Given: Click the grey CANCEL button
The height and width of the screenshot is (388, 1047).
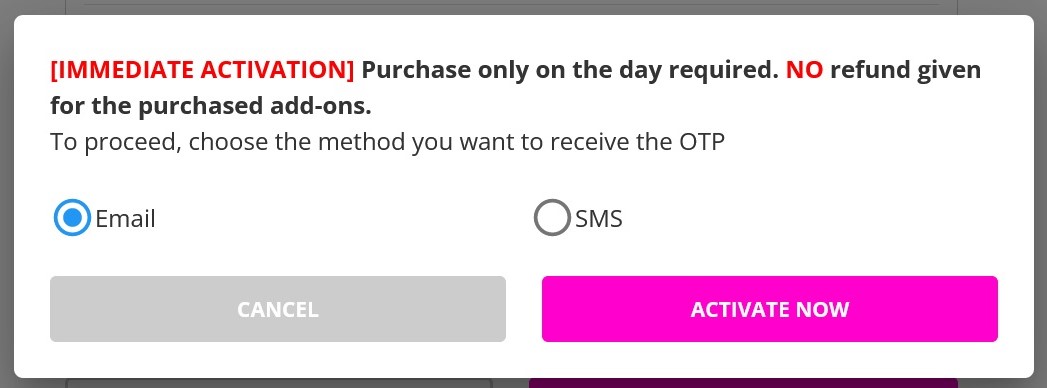Looking at the screenshot, I should 278,309.
